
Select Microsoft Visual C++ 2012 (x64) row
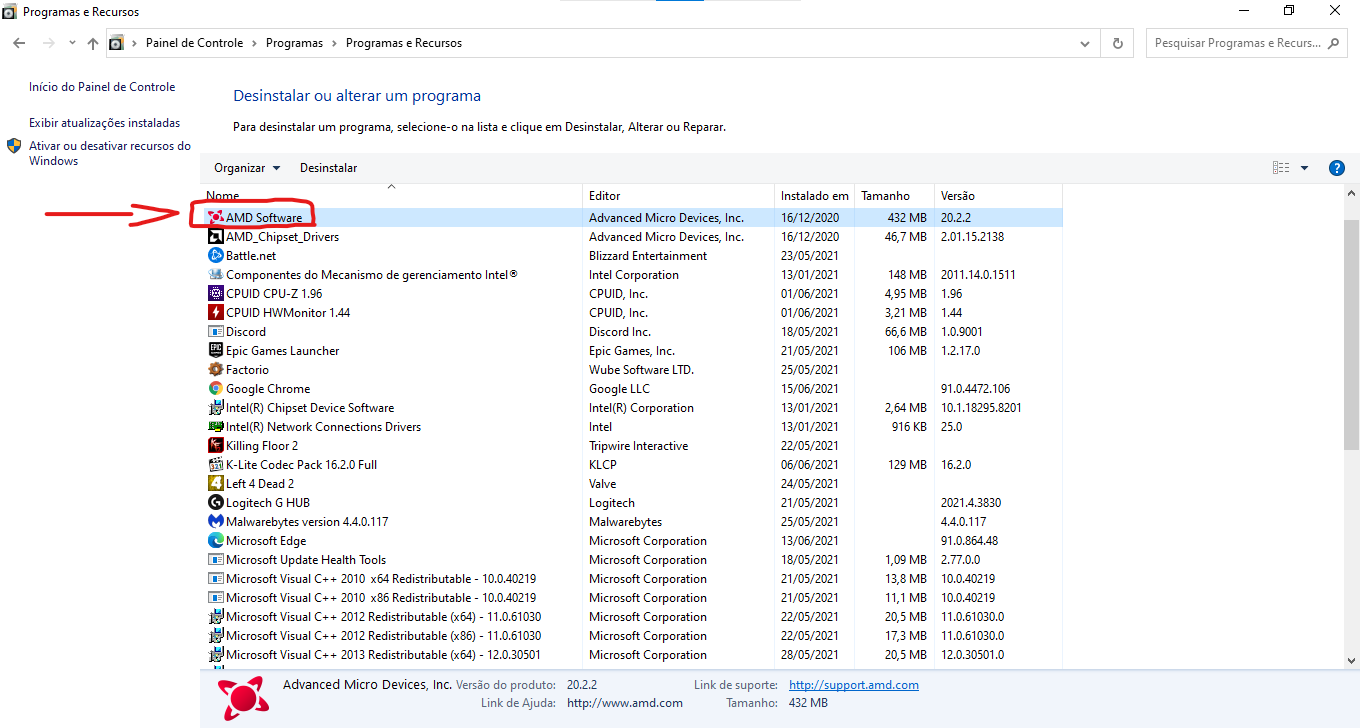[632, 617]
